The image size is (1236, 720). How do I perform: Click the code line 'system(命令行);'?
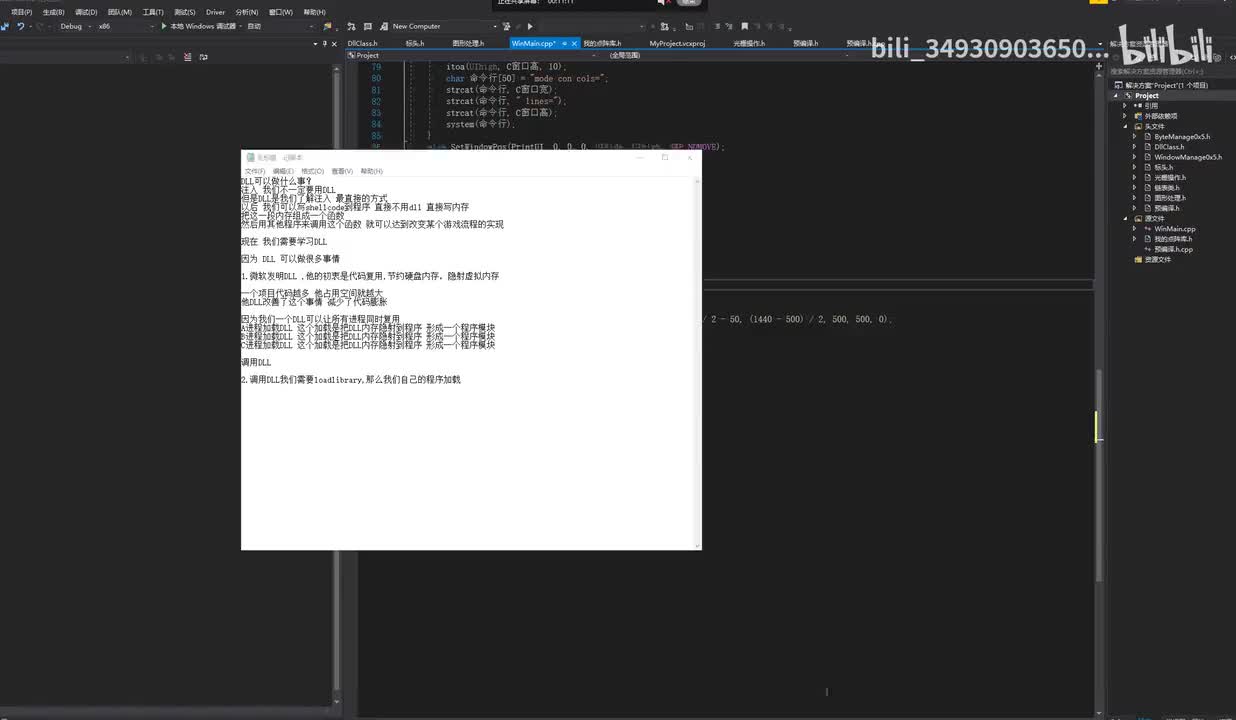(x=480, y=124)
